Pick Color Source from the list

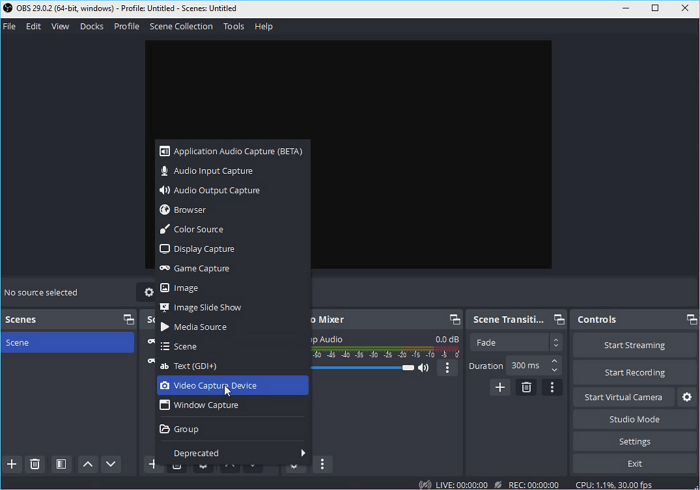[233, 229]
